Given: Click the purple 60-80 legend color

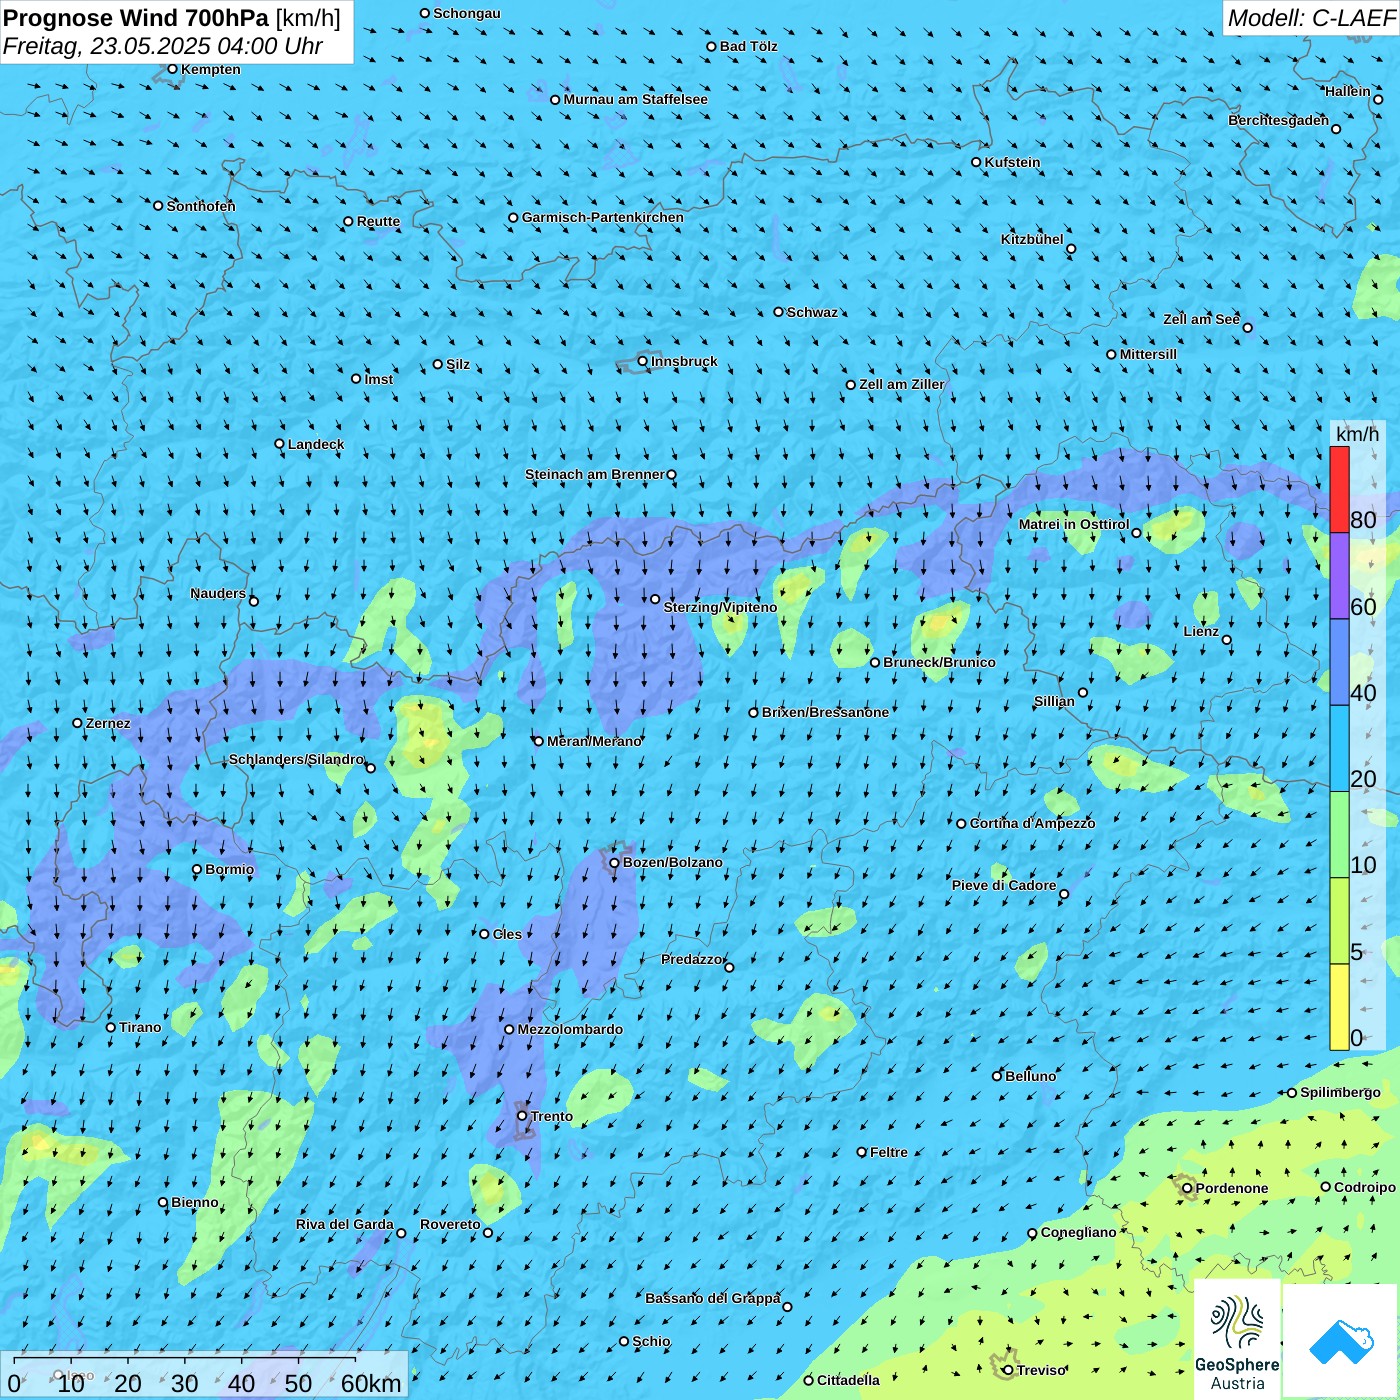Looking at the screenshot, I should pyautogui.click(x=1339, y=576).
